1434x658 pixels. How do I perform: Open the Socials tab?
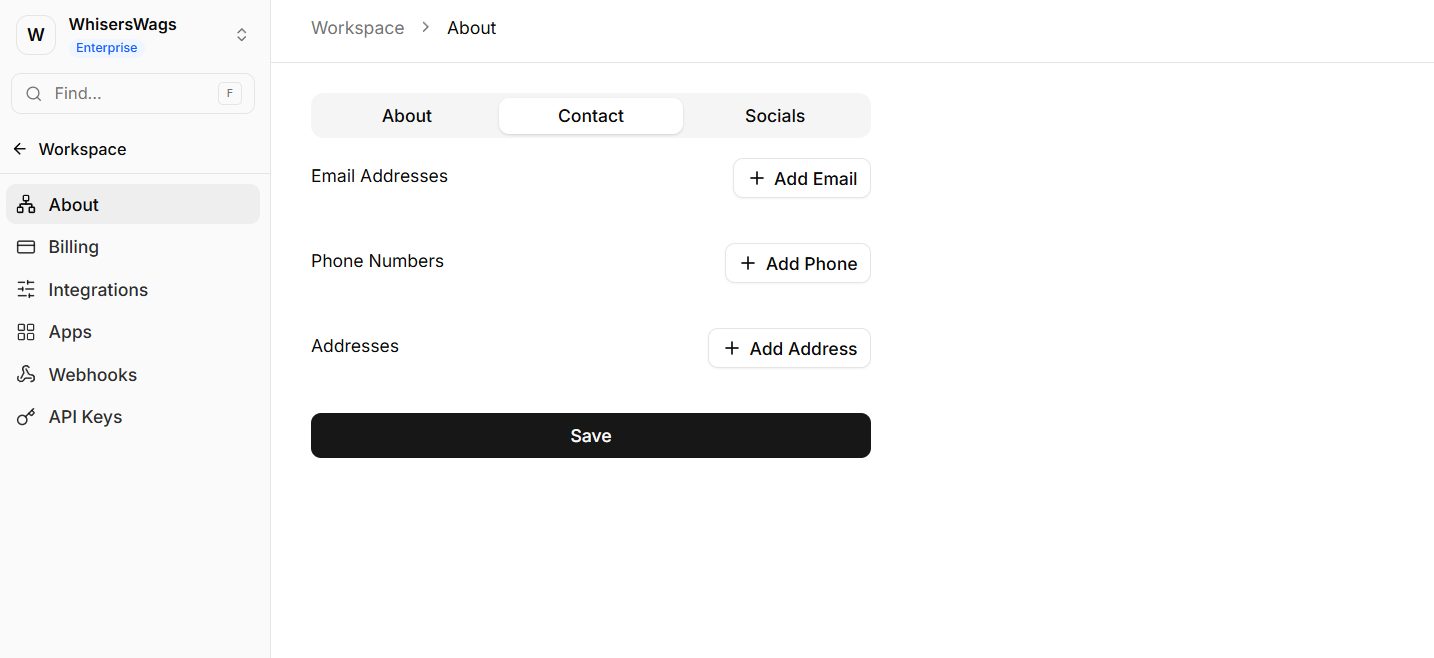pyautogui.click(x=775, y=116)
